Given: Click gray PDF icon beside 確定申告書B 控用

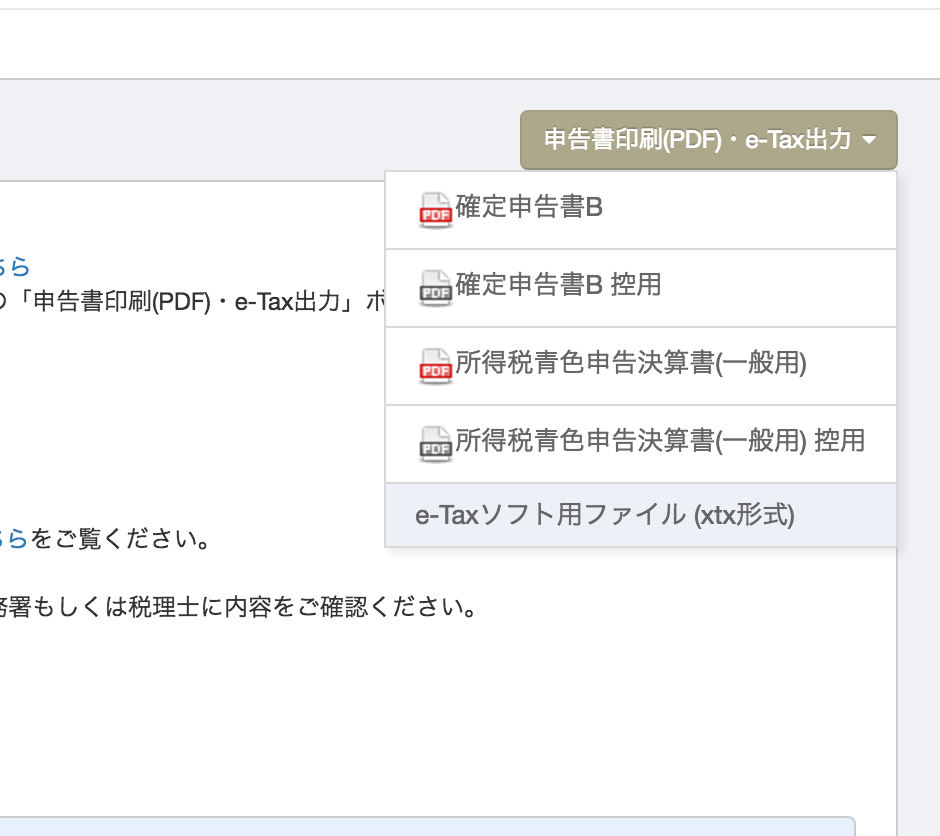Looking at the screenshot, I should 435,287.
